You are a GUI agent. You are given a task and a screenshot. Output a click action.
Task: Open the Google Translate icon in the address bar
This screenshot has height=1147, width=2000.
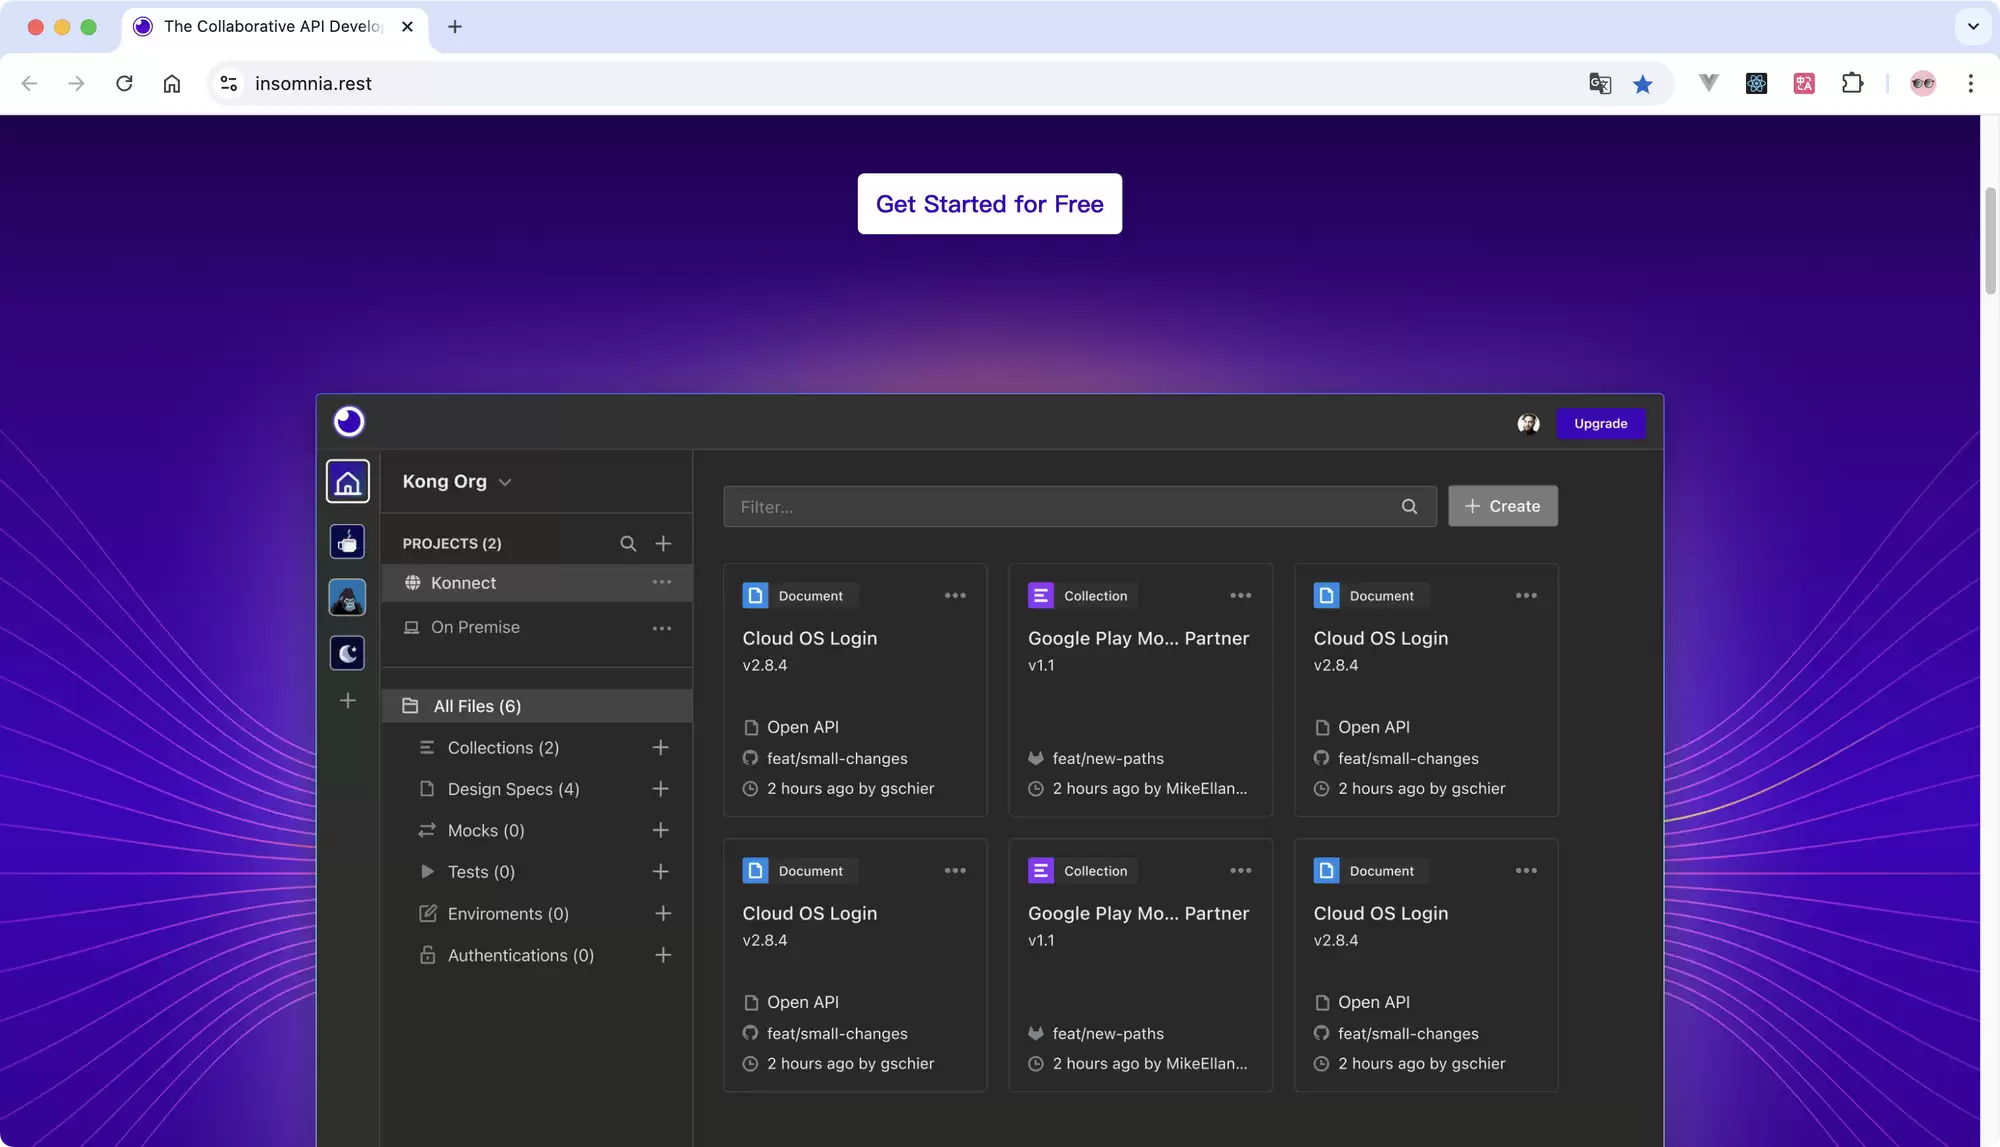click(1600, 84)
